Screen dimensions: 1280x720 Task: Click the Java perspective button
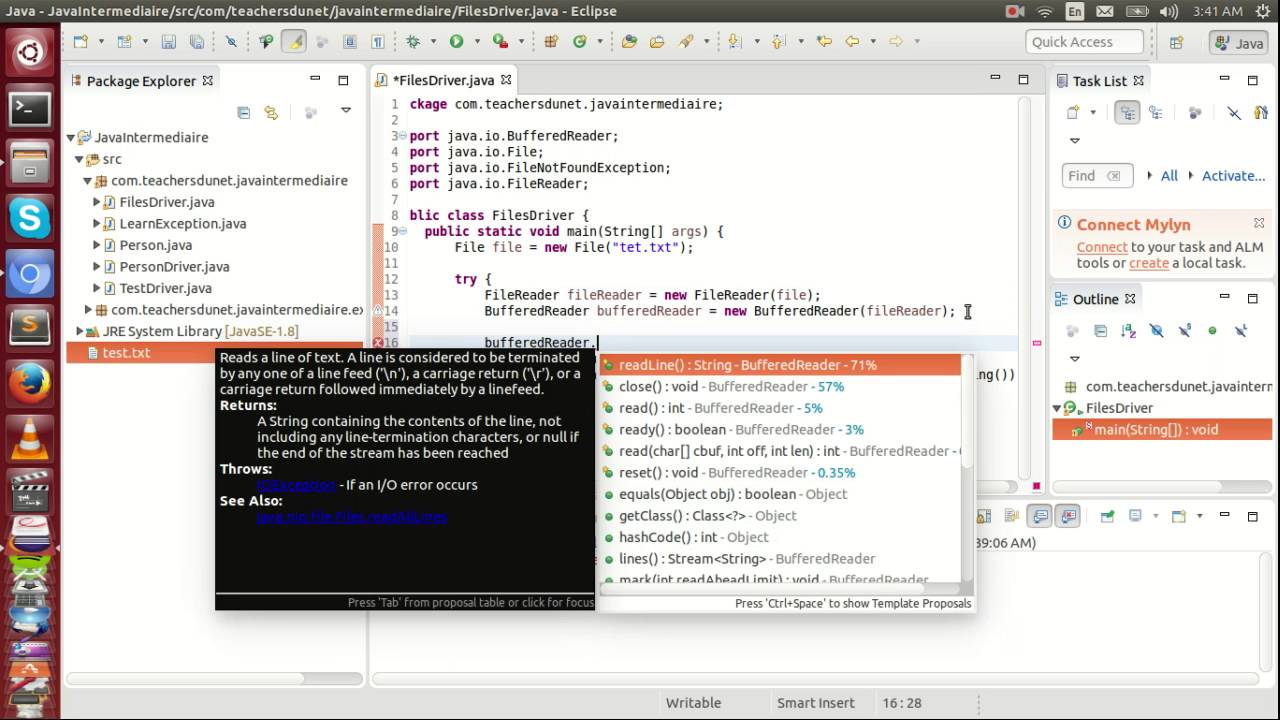coord(1239,43)
